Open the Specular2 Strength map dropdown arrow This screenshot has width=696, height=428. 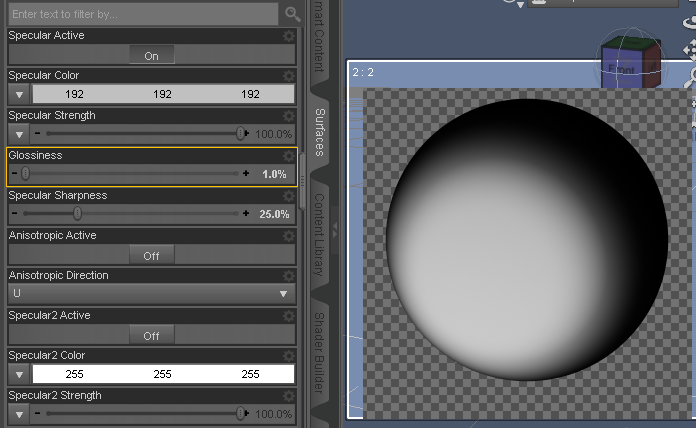point(19,414)
